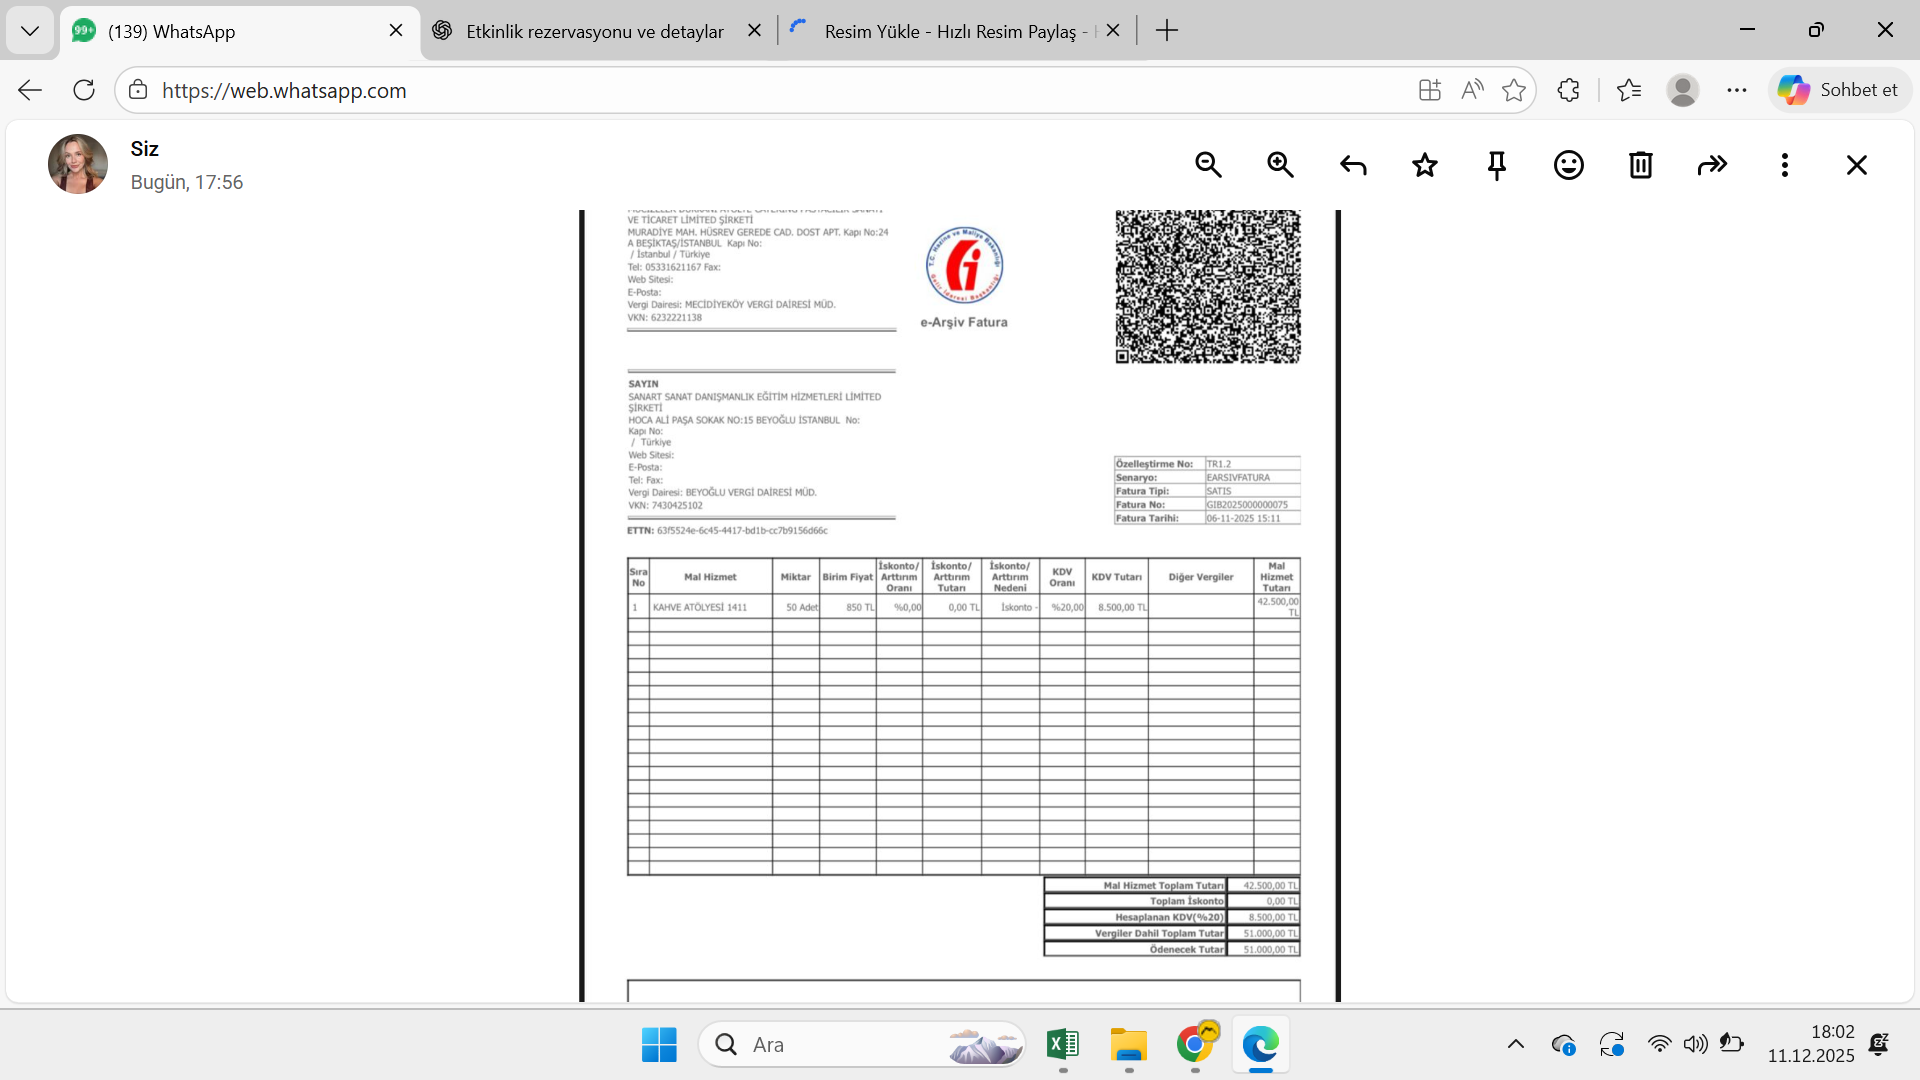The width and height of the screenshot is (1920, 1080).
Task: Reply to this image message
Action: tap(1353, 165)
